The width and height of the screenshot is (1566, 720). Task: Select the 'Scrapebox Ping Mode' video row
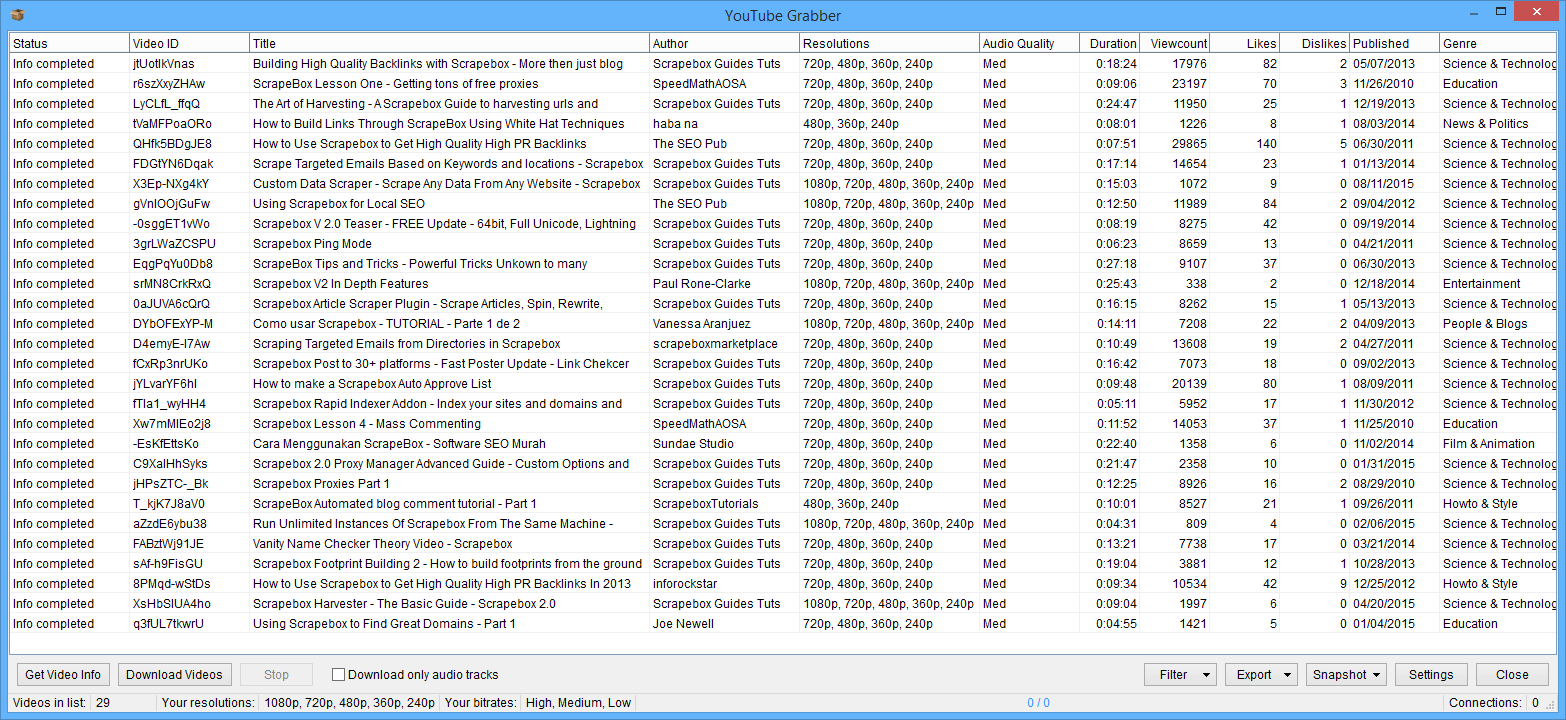coord(400,243)
